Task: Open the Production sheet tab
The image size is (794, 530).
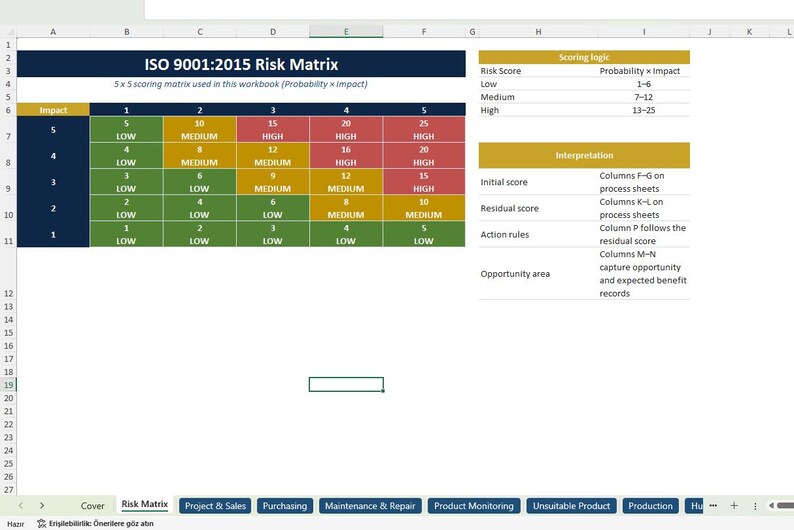Action: click(650, 506)
